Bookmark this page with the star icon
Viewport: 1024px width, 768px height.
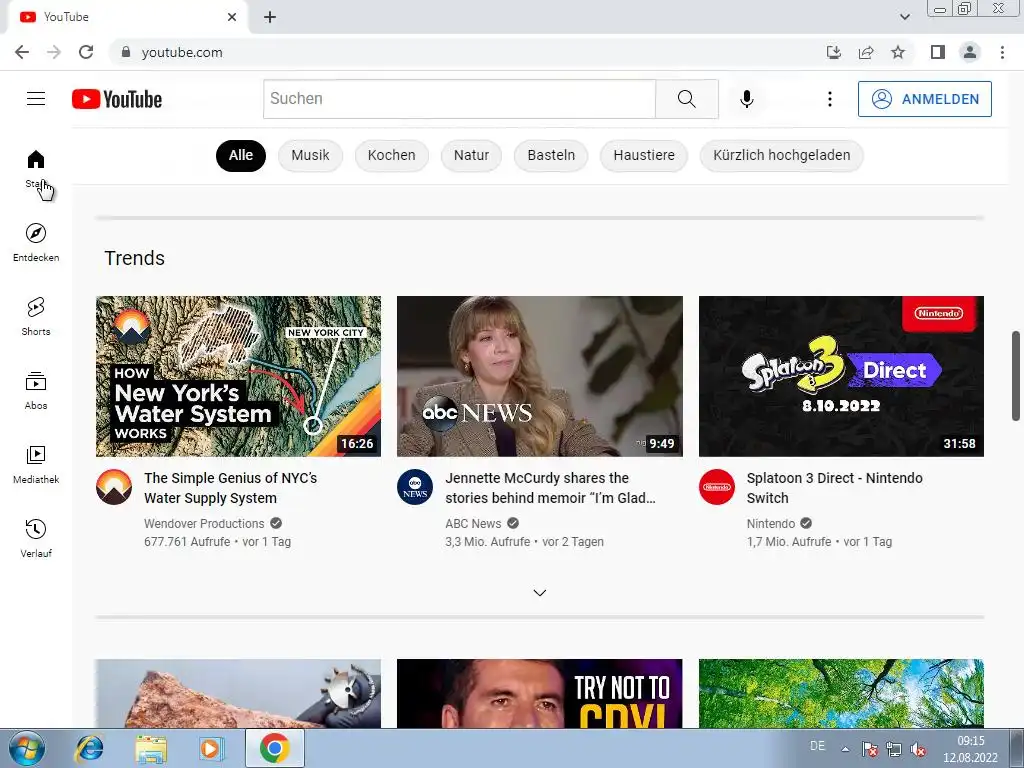(898, 52)
